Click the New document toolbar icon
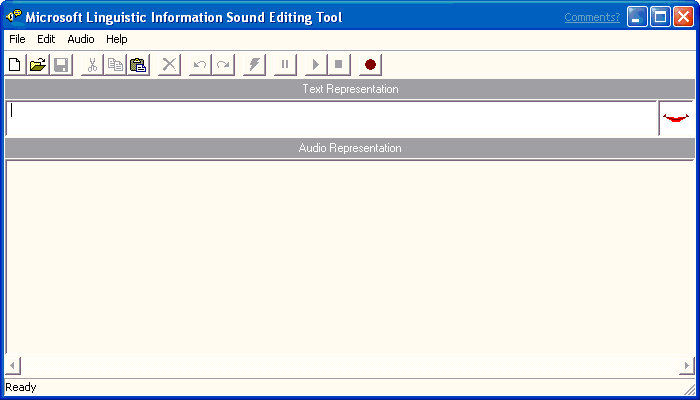This screenshot has width=700, height=400. click(15, 65)
